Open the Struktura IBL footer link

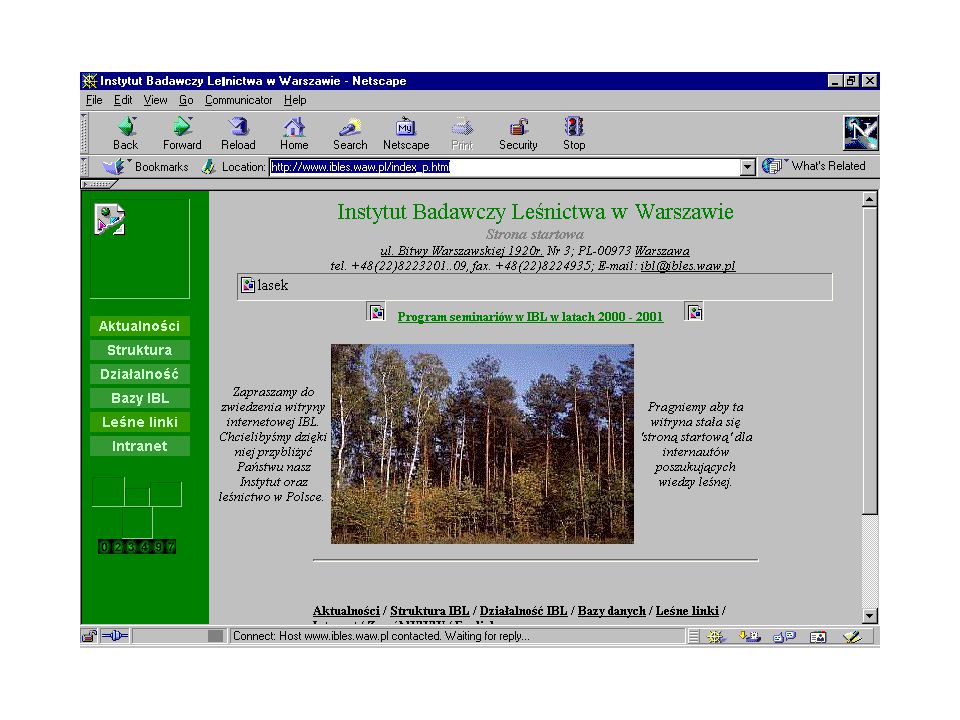(430, 610)
